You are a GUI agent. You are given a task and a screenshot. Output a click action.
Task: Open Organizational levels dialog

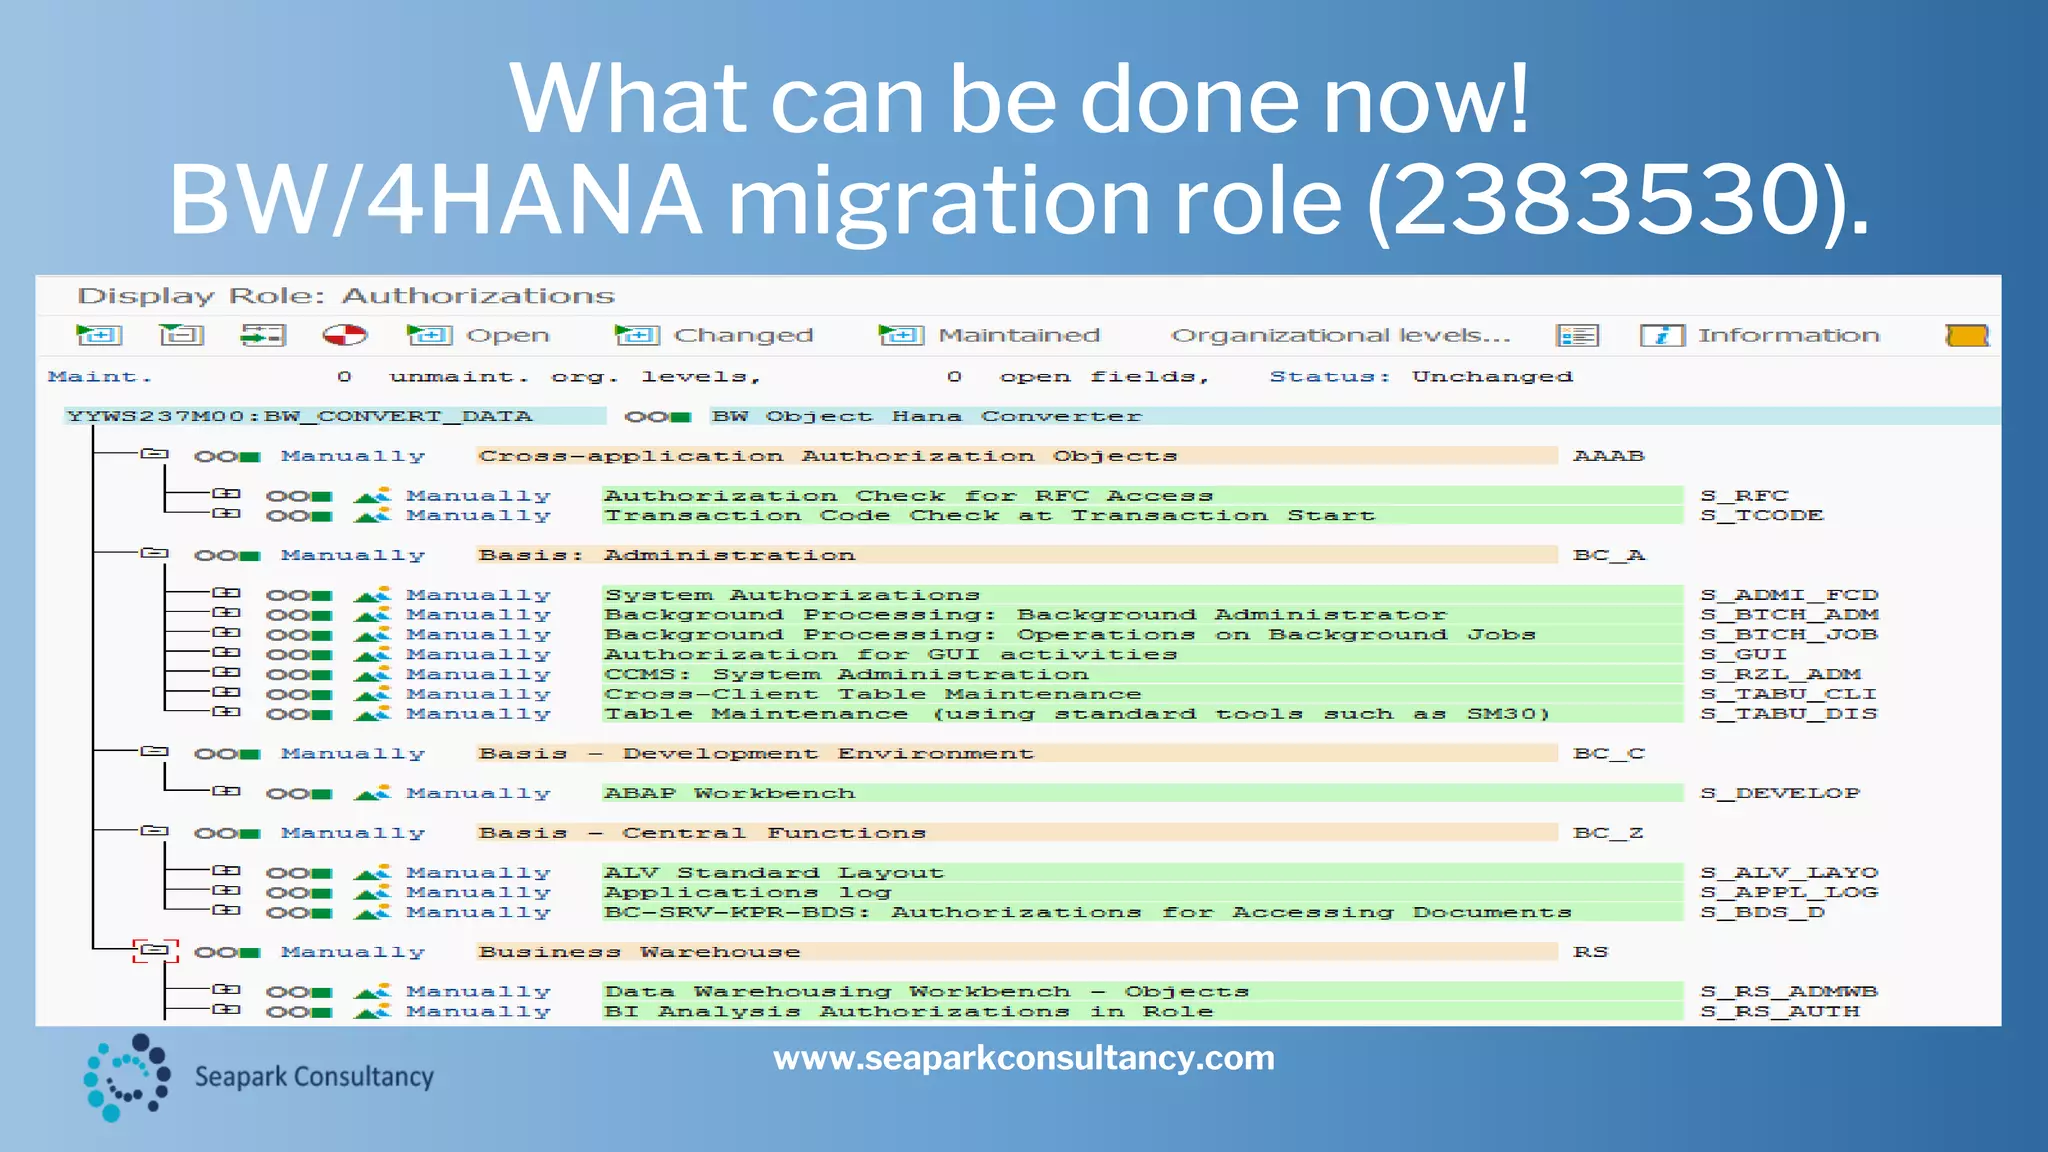pos(1340,335)
